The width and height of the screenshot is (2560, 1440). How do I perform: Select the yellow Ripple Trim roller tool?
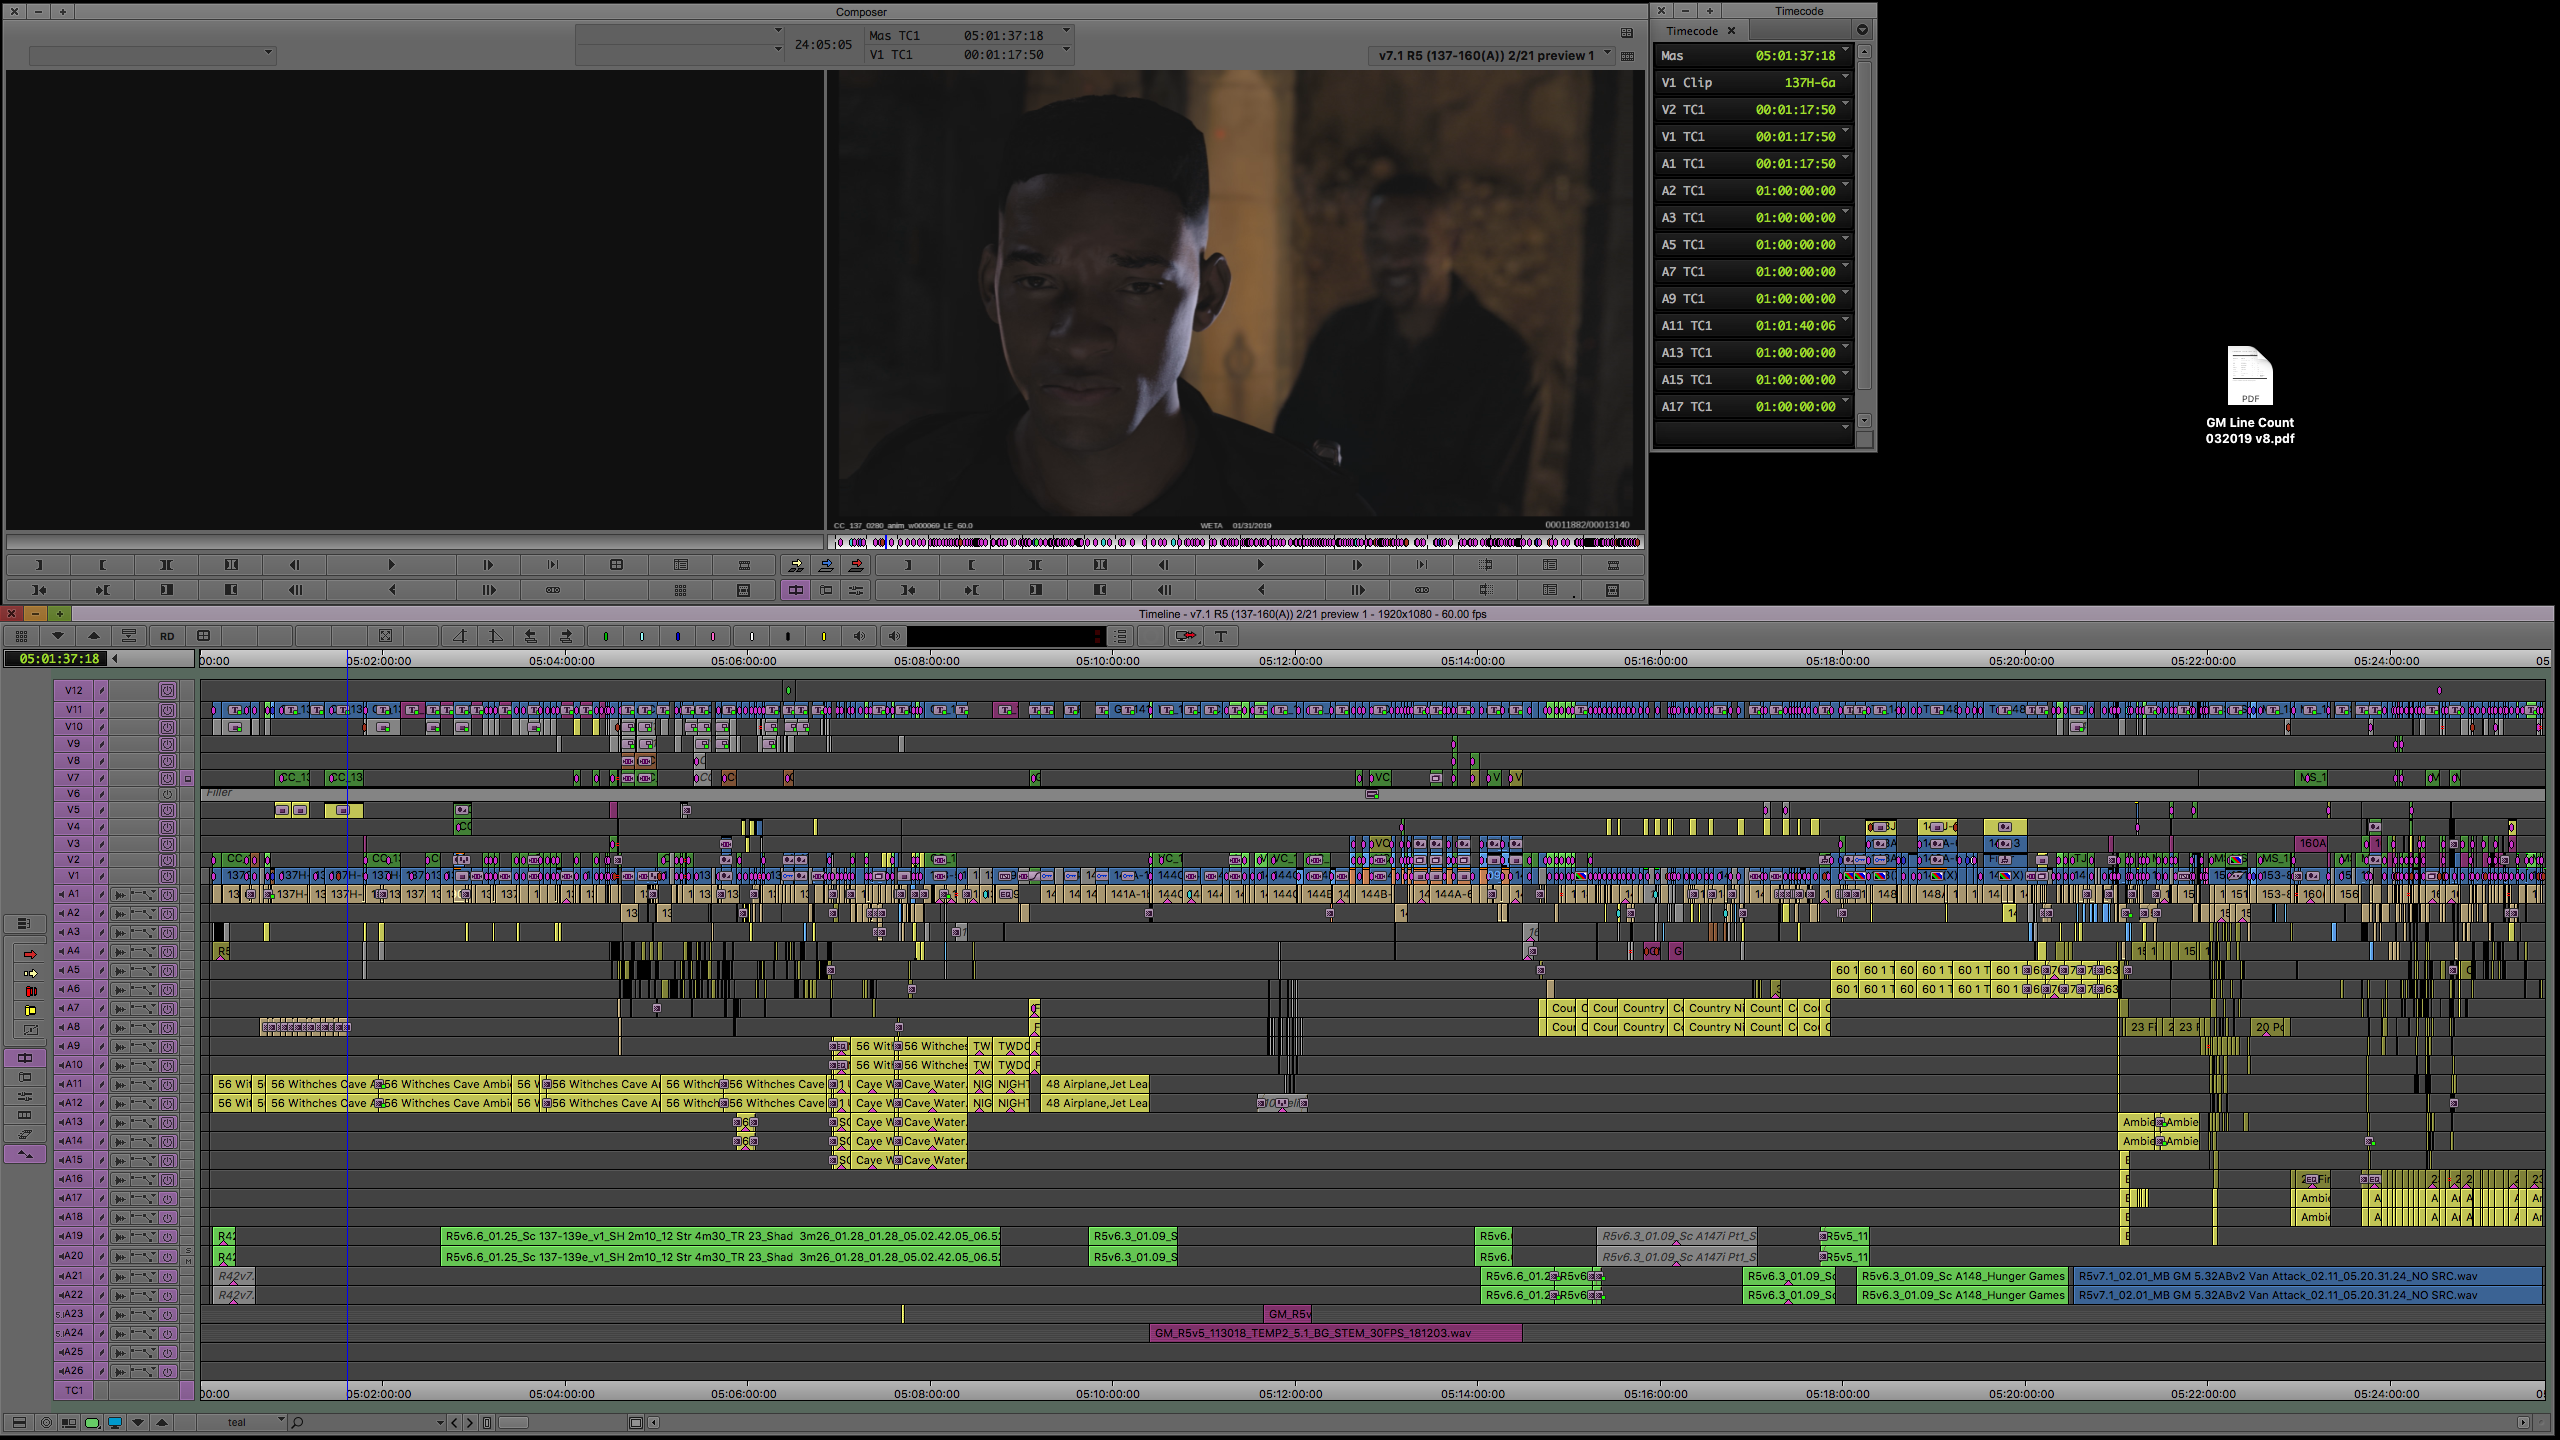point(30,1011)
